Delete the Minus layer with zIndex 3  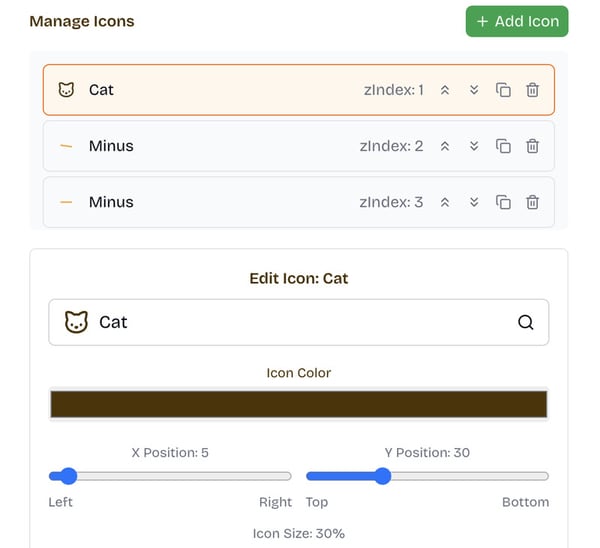pyautogui.click(x=533, y=202)
